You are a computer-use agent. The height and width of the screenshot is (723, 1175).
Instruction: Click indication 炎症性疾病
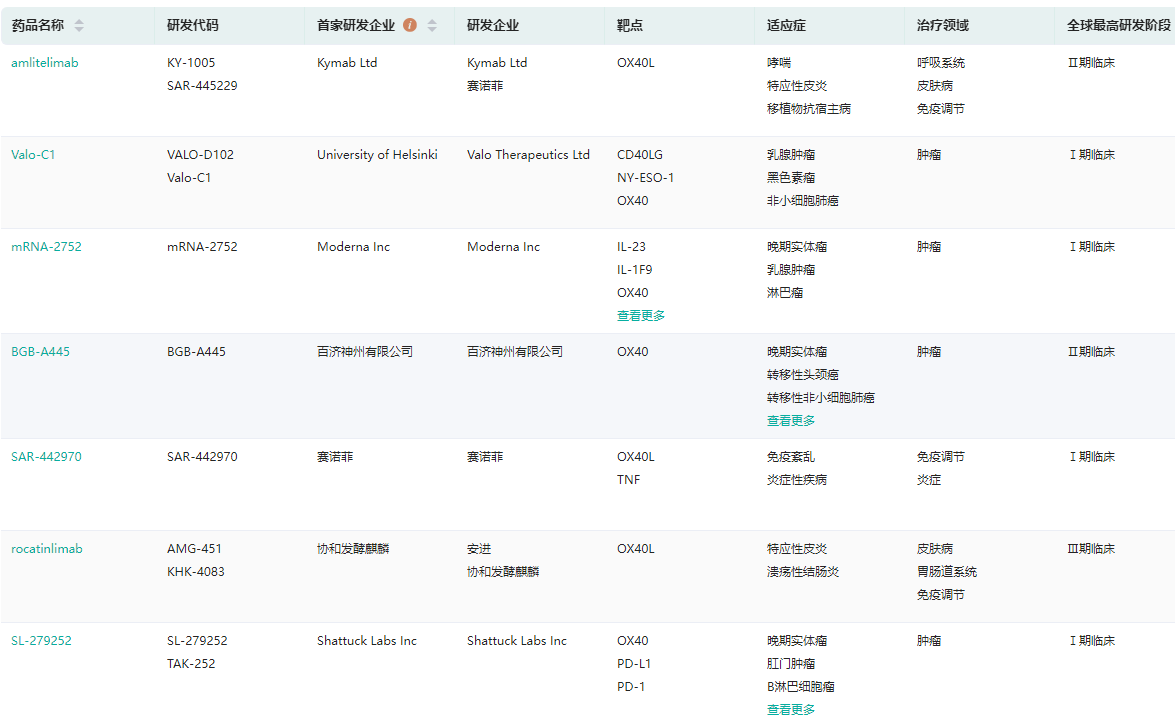coord(797,480)
